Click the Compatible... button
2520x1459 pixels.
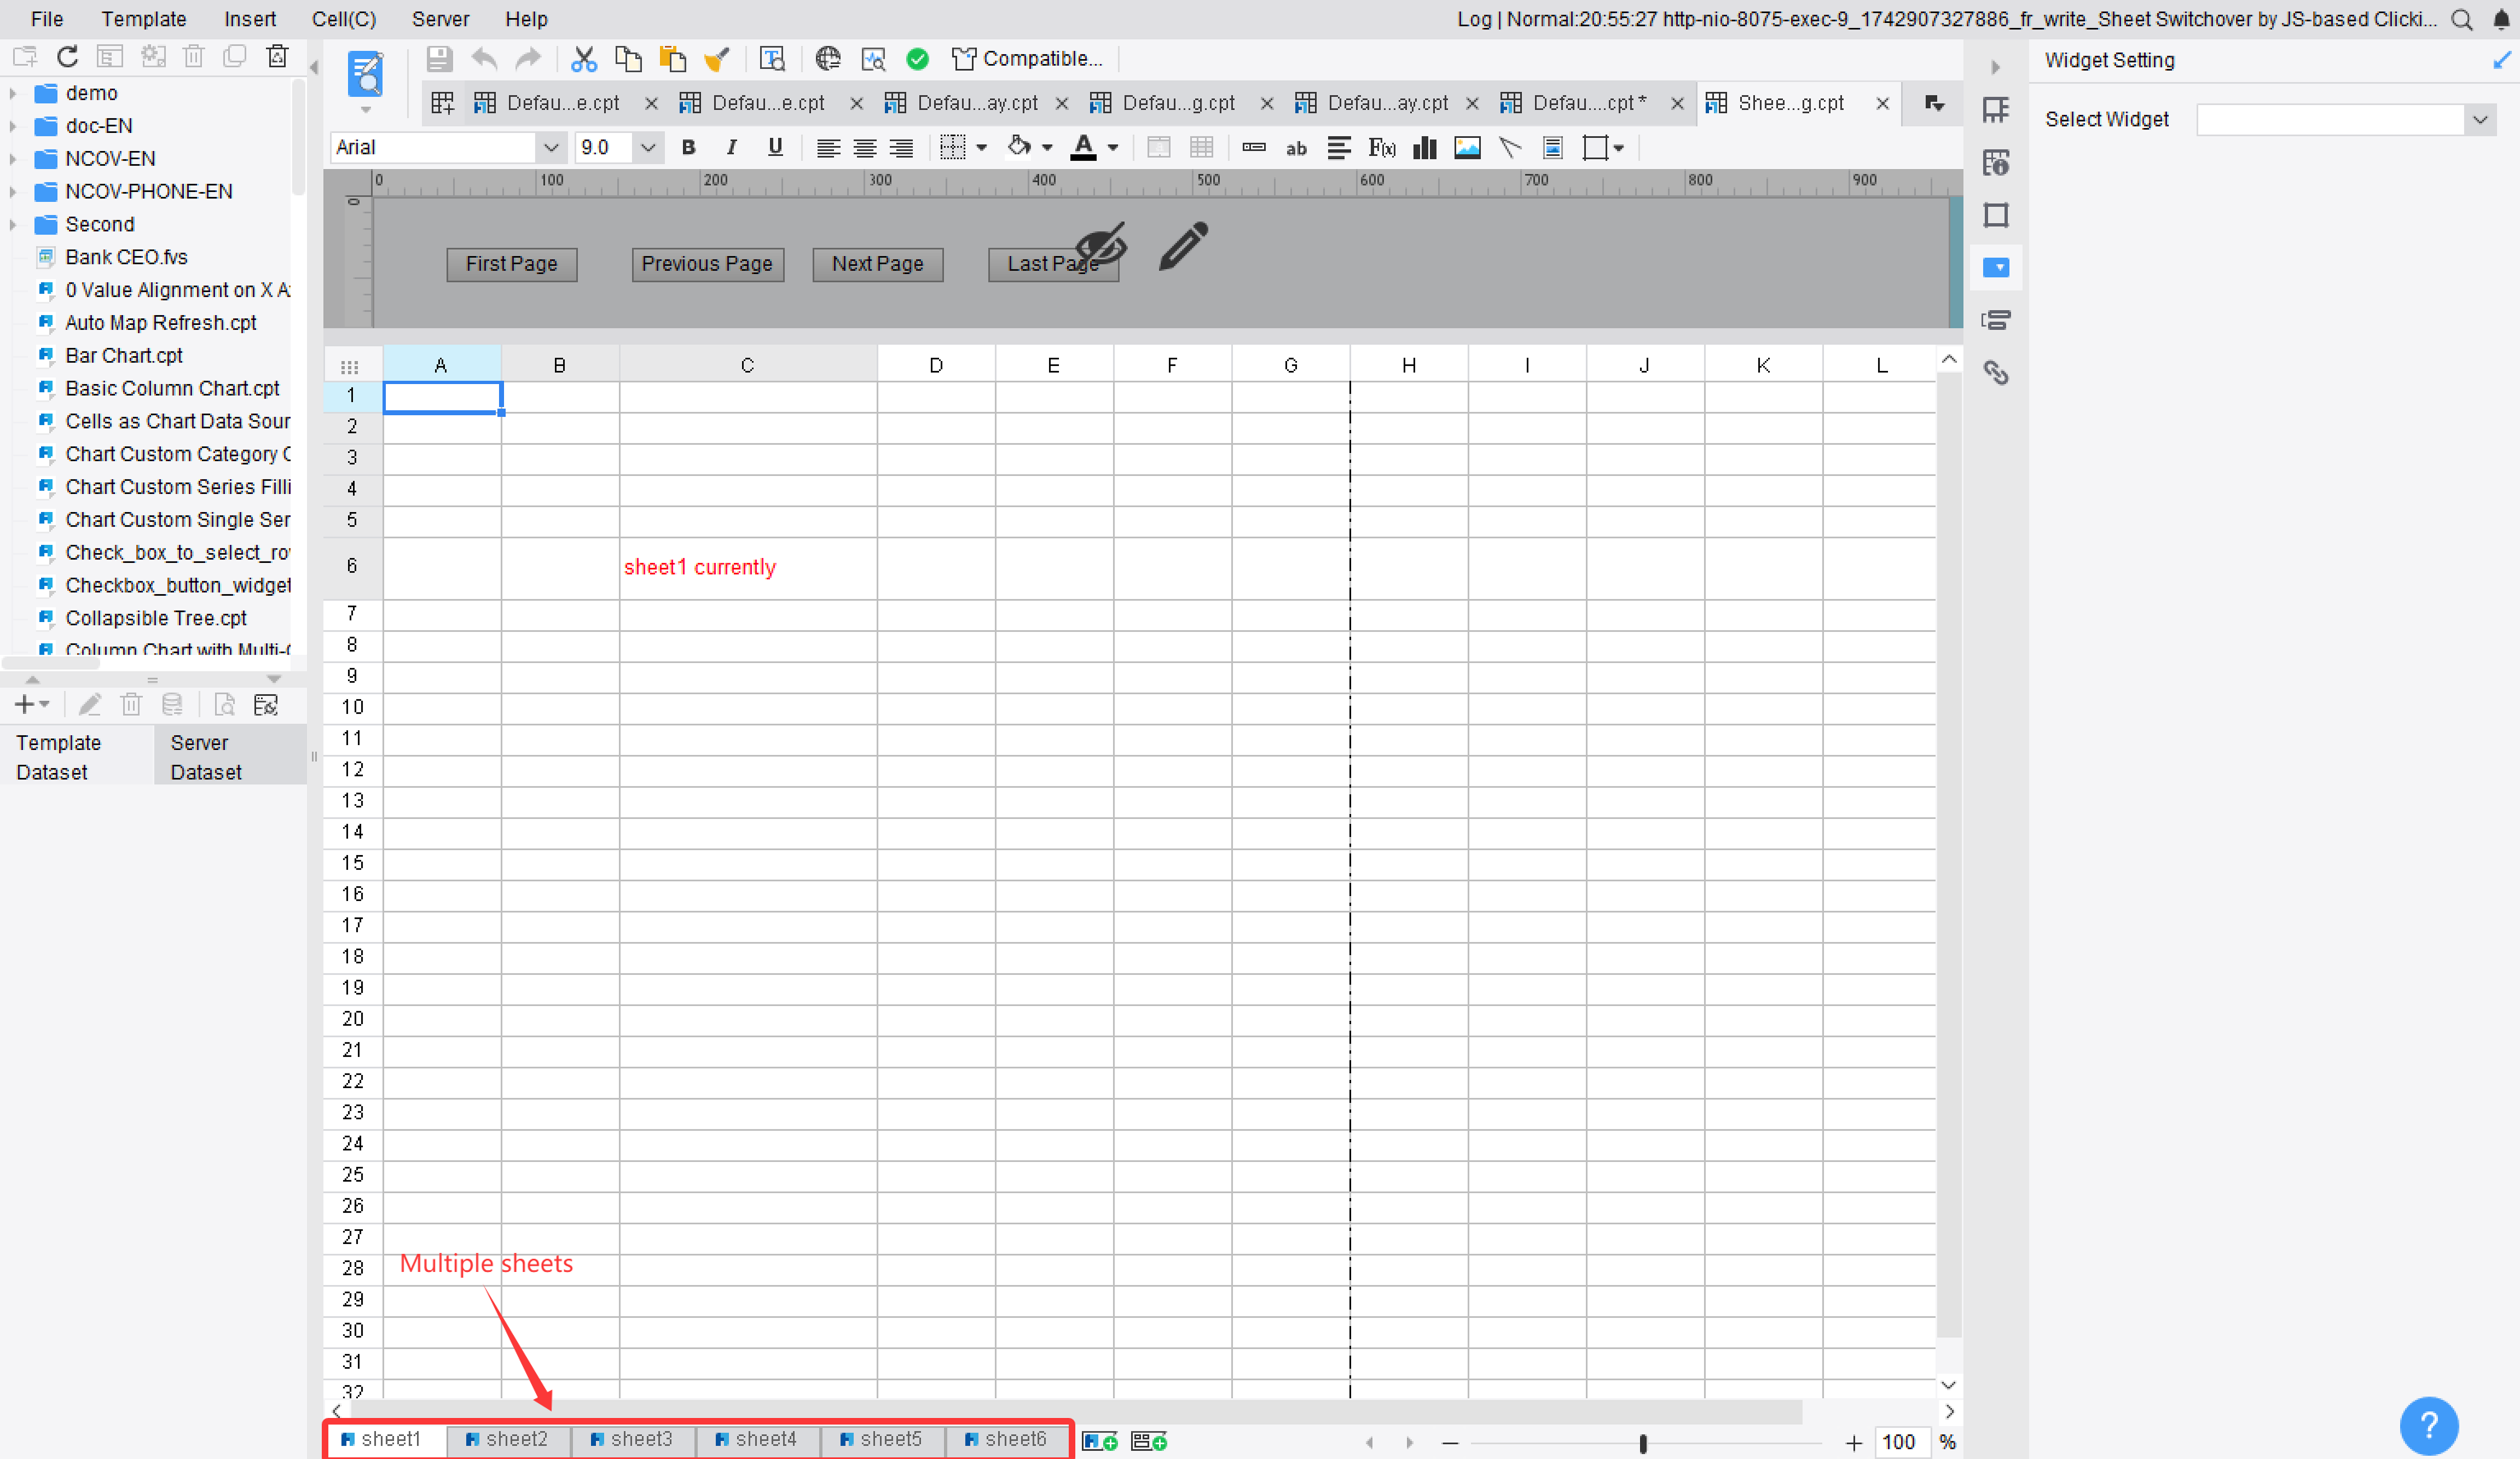coord(1027,59)
